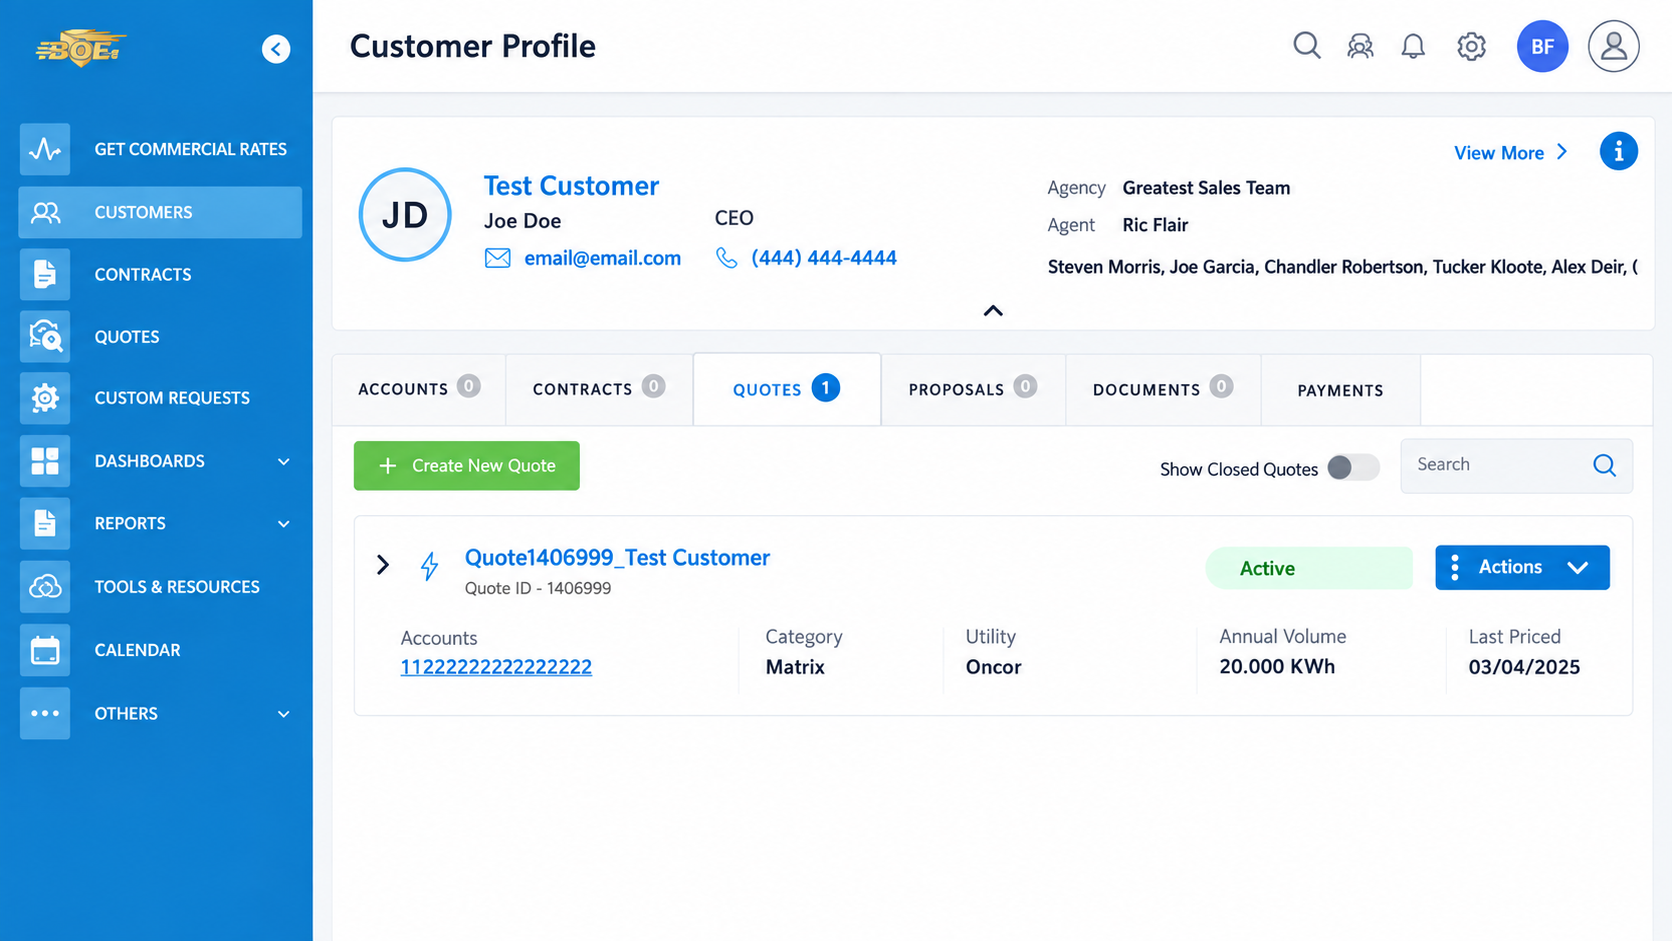1672x941 pixels.
Task: Open Custom Requests gear icon
Action: click(45, 398)
